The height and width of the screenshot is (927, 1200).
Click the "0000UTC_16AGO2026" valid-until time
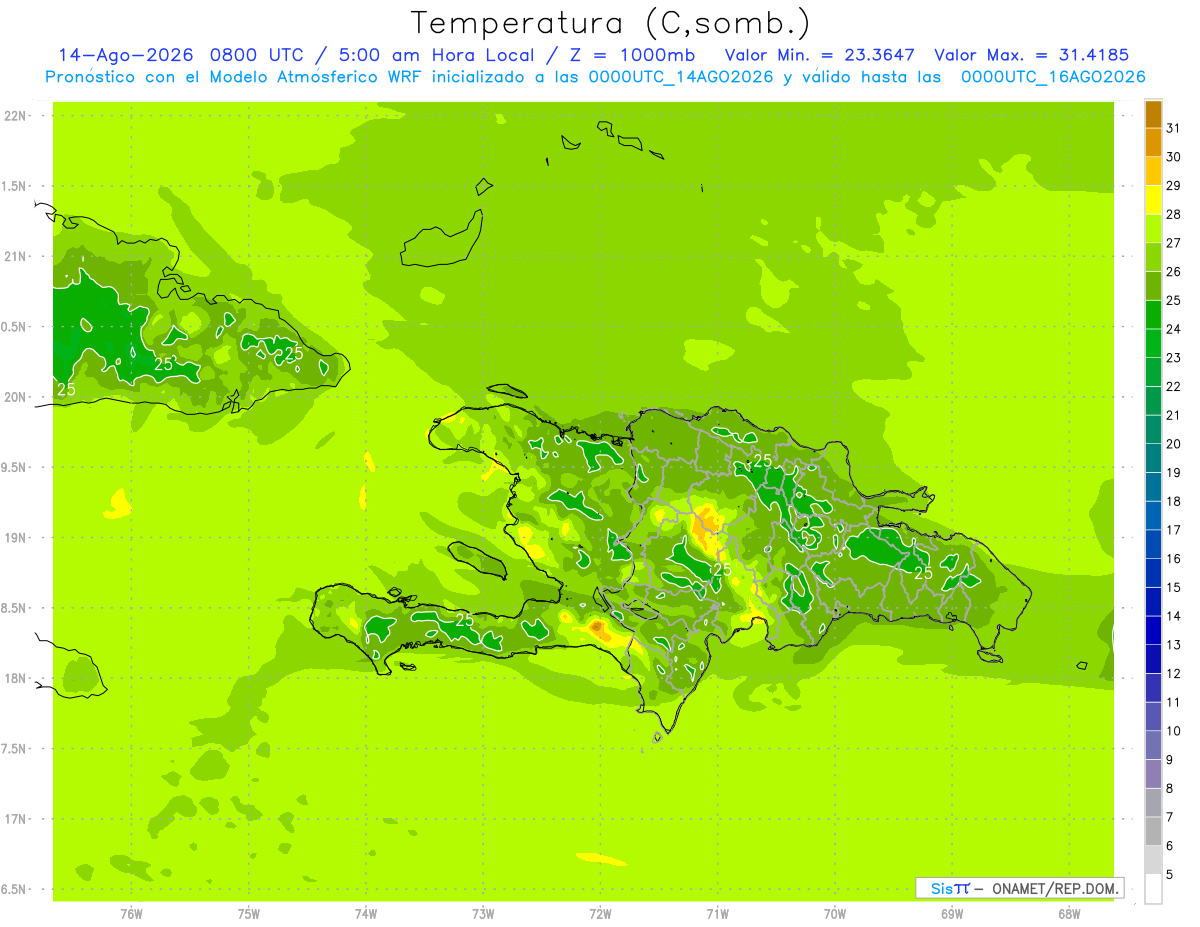pyautogui.click(x=1053, y=77)
